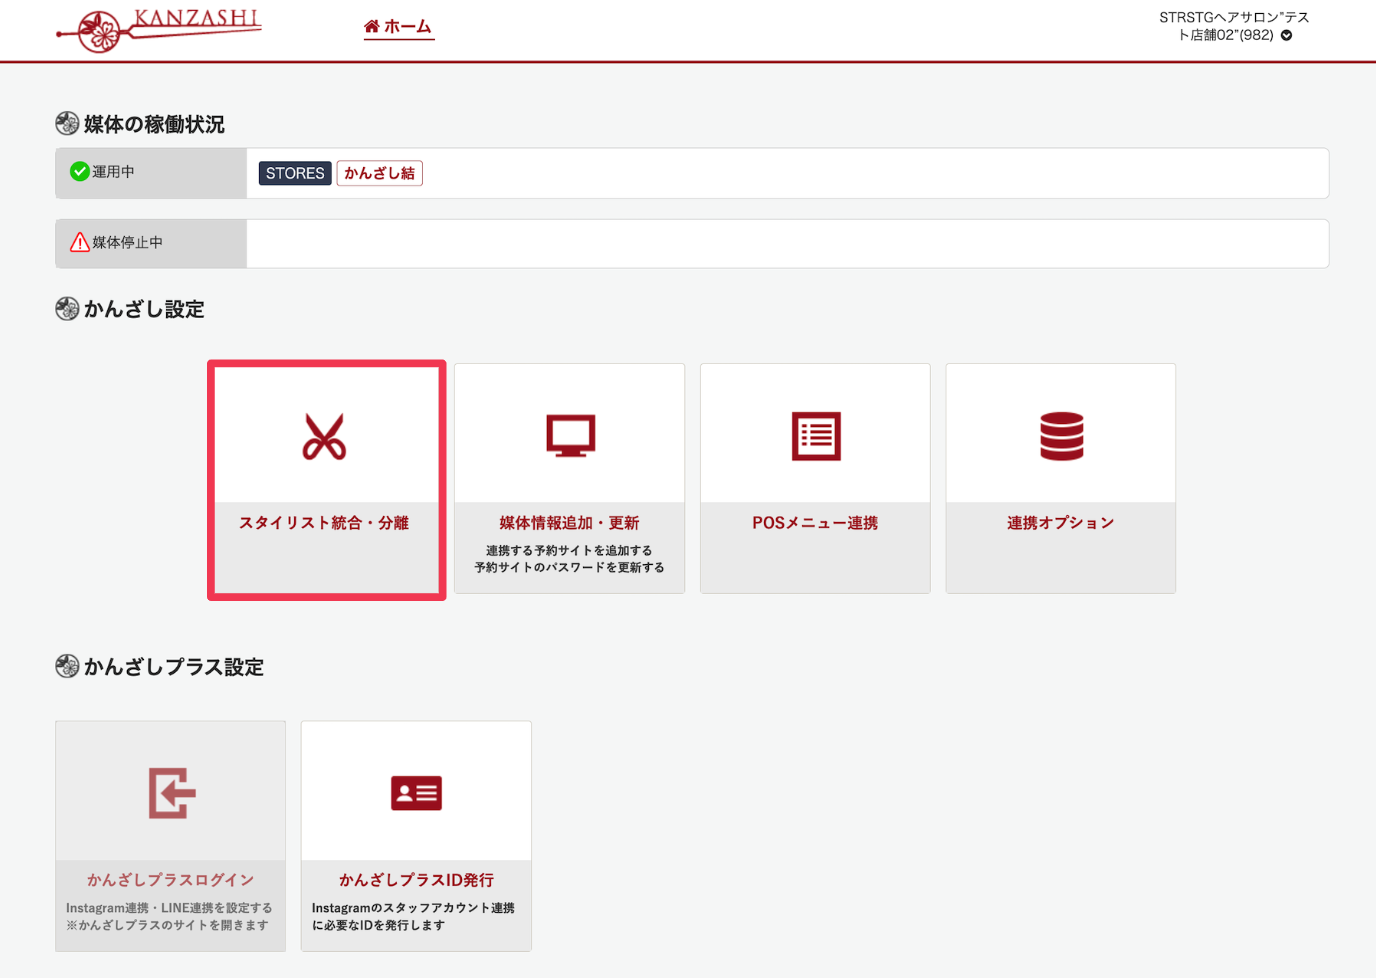Click flower icon beside 媒体の稼働状況 heading
This screenshot has width=1376, height=978.
click(67, 123)
